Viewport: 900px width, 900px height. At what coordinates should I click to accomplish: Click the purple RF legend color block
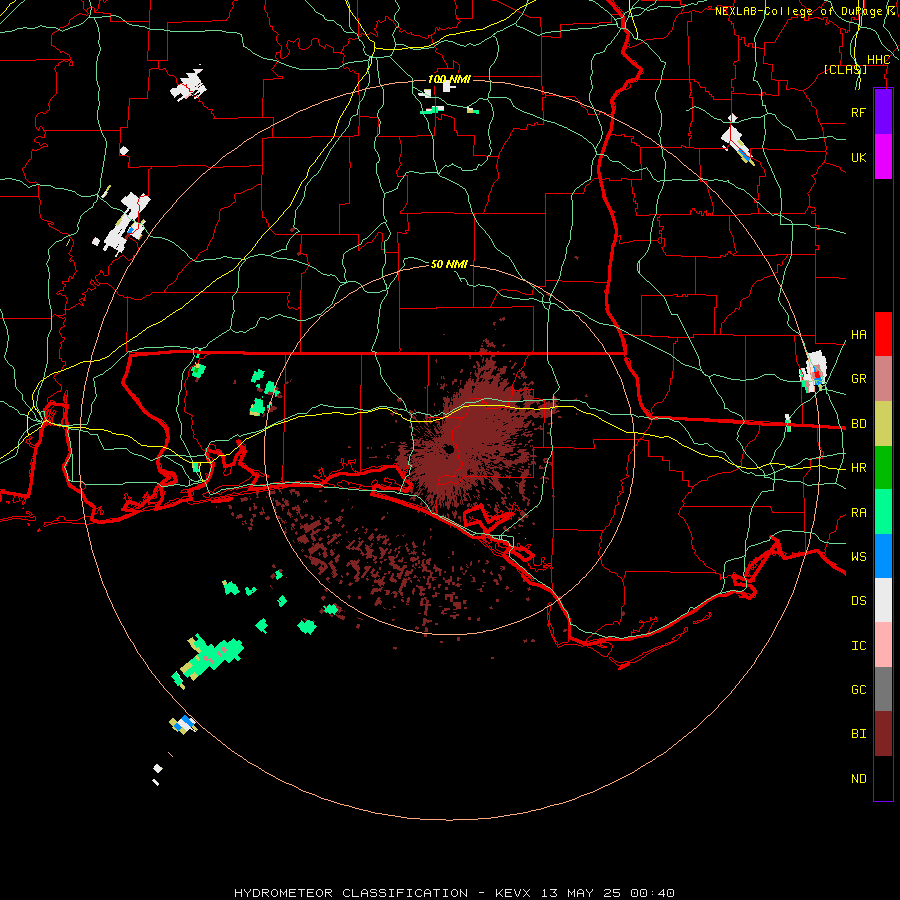click(x=883, y=112)
